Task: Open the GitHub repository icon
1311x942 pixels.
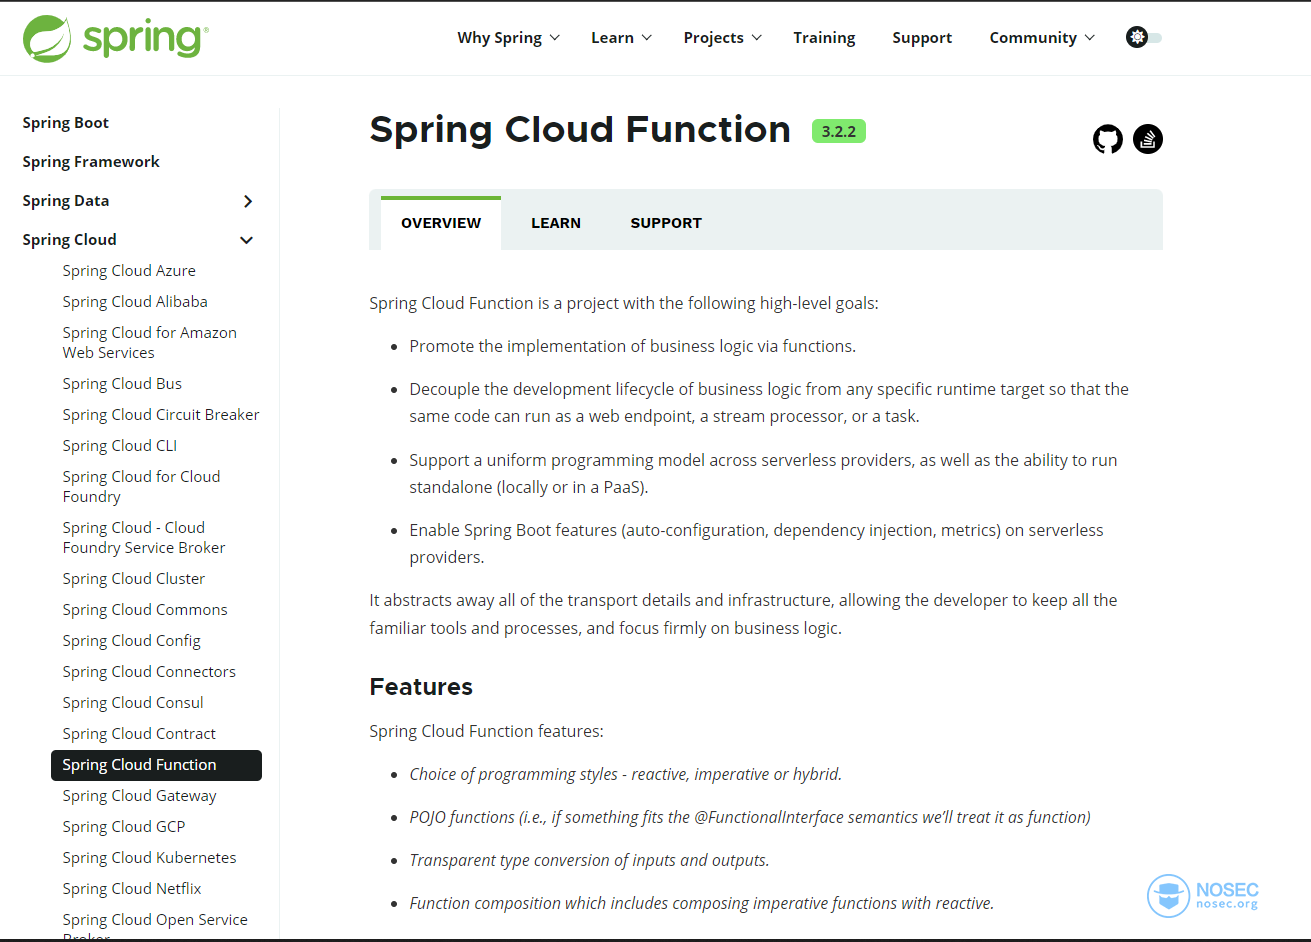Action: click(x=1108, y=139)
